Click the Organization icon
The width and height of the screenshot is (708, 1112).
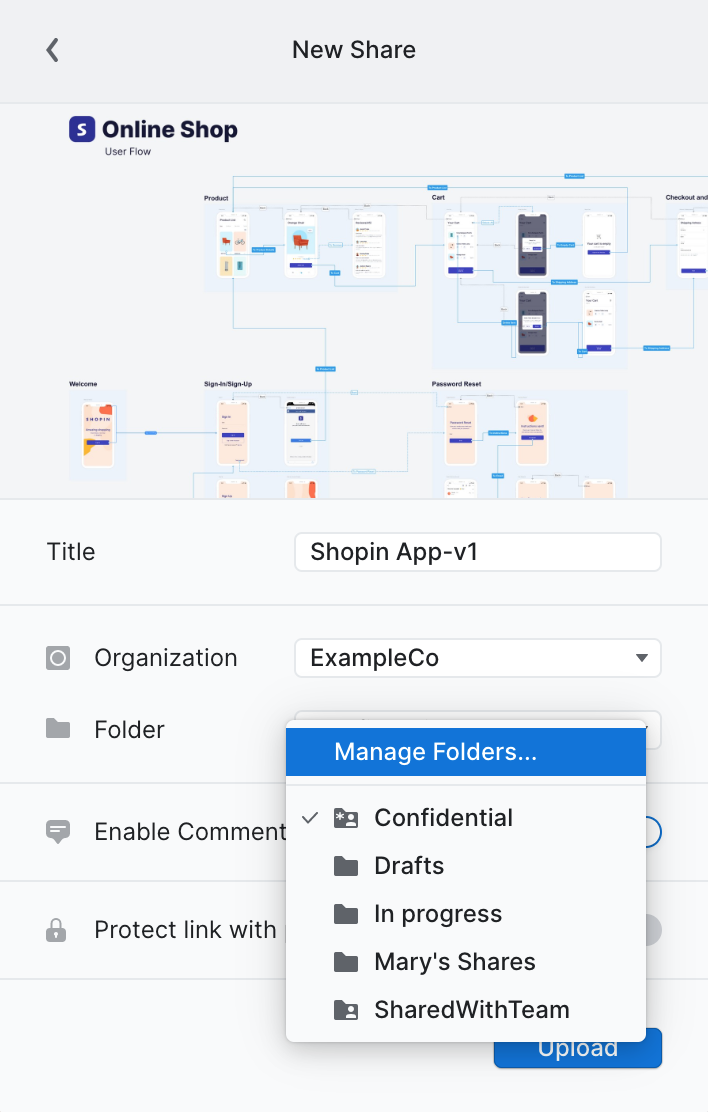tap(58, 658)
